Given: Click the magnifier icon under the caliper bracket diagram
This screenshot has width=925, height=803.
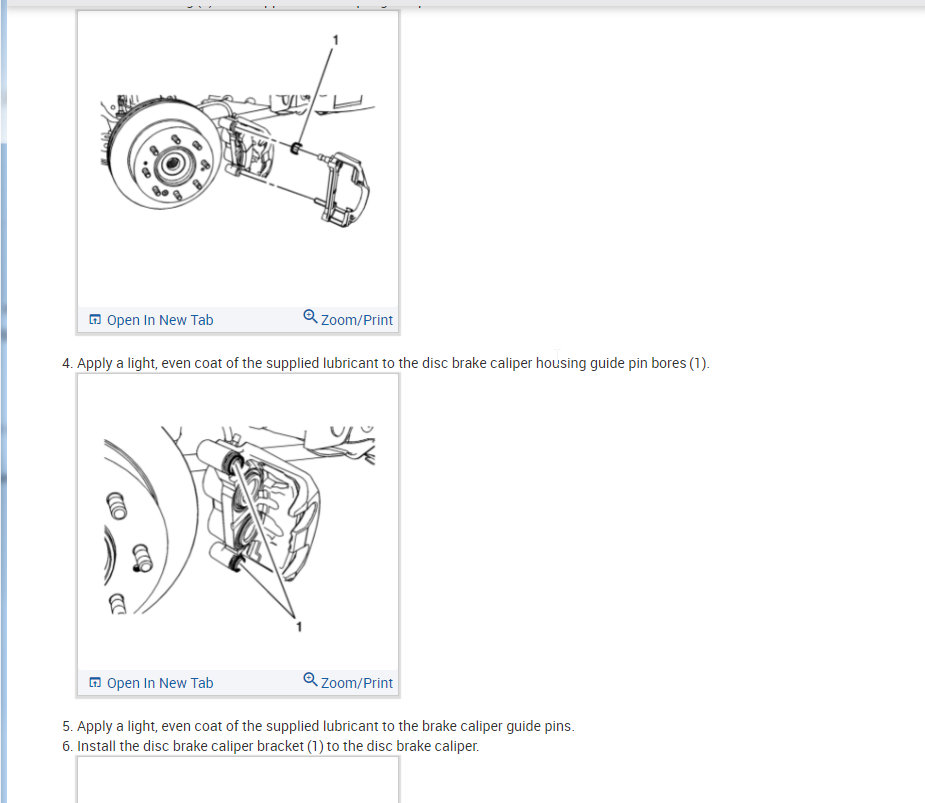Looking at the screenshot, I should point(310,316).
